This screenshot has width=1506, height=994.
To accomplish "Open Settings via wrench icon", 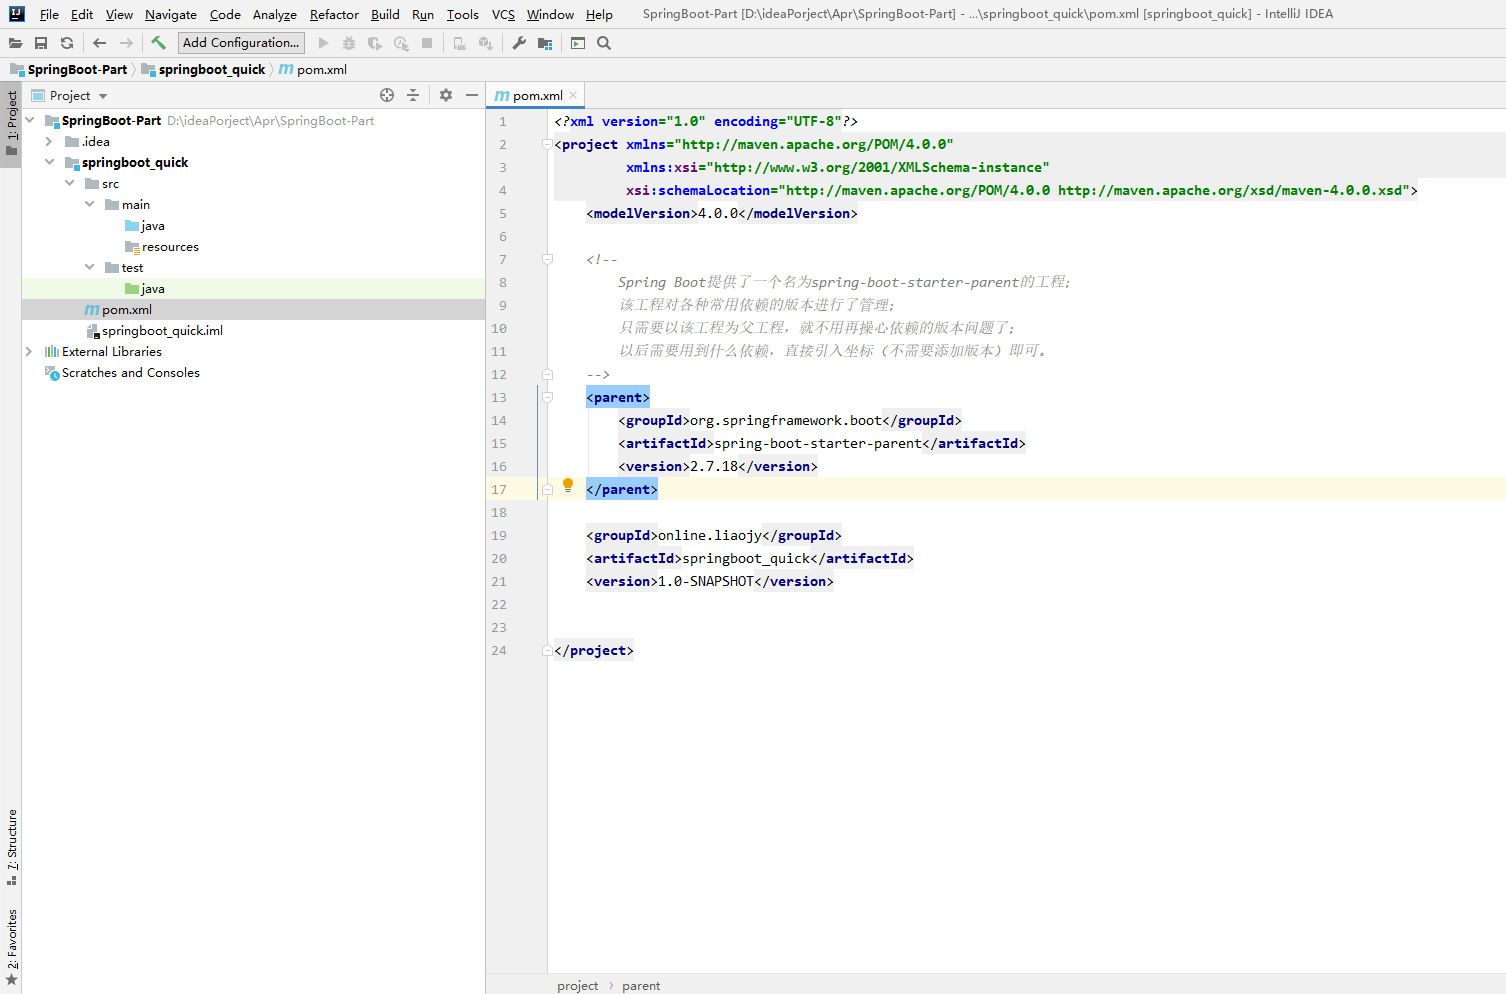I will (x=519, y=43).
